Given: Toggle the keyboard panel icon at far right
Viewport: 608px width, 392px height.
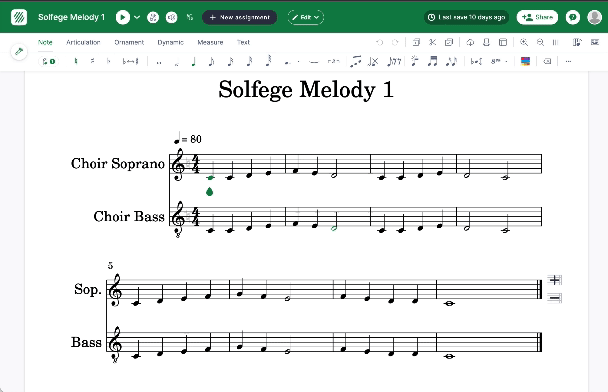Looking at the screenshot, I should 595,42.
